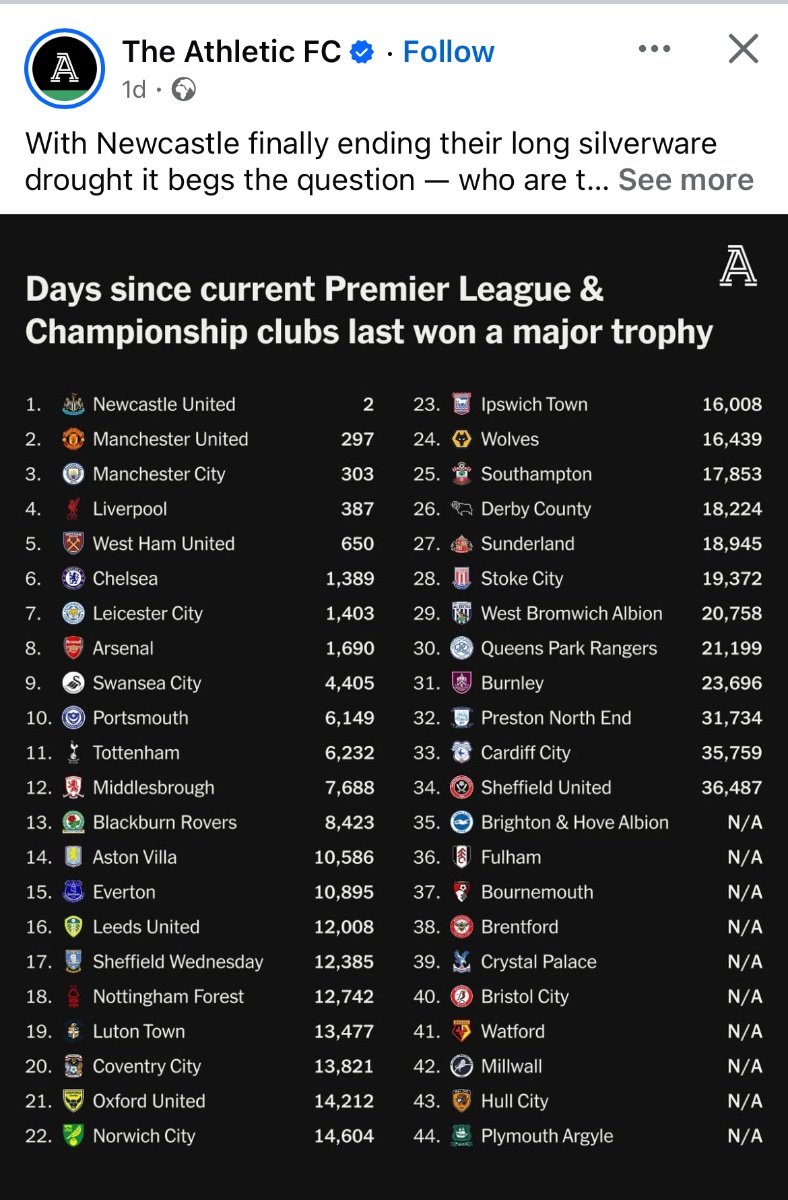Click the globe public audience icon
This screenshot has width=788, height=1200.
coord(184,90)
